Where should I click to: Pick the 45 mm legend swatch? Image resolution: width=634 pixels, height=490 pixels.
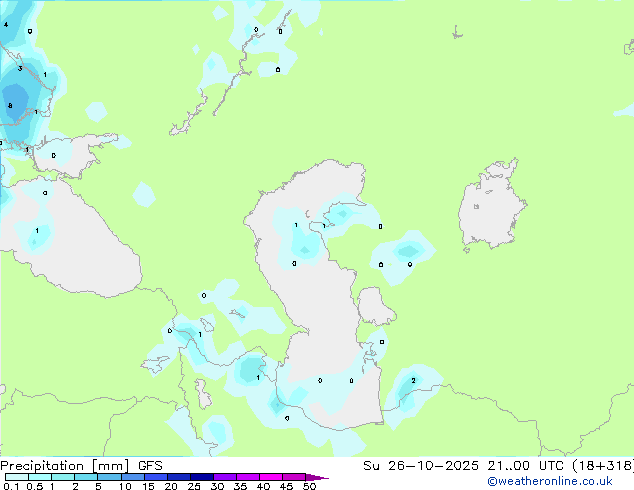[294, 477]
